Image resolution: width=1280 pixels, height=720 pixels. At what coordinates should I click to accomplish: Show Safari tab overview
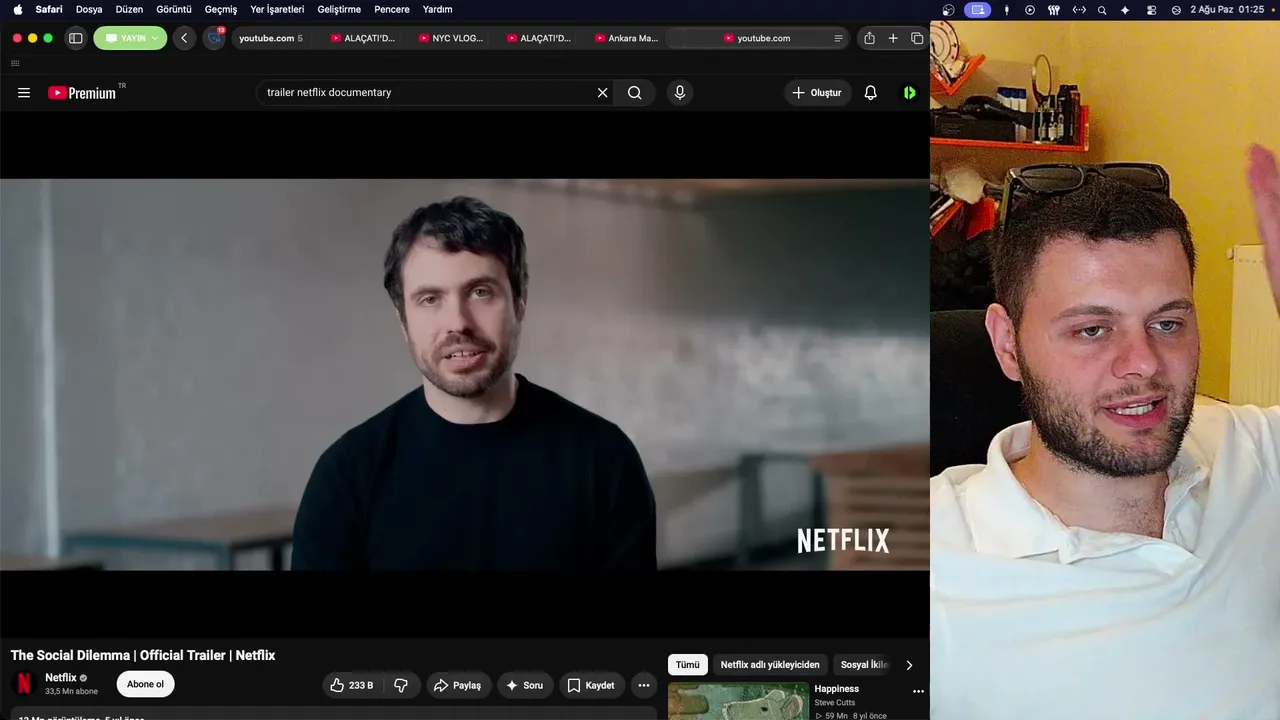tap(917, 38)
